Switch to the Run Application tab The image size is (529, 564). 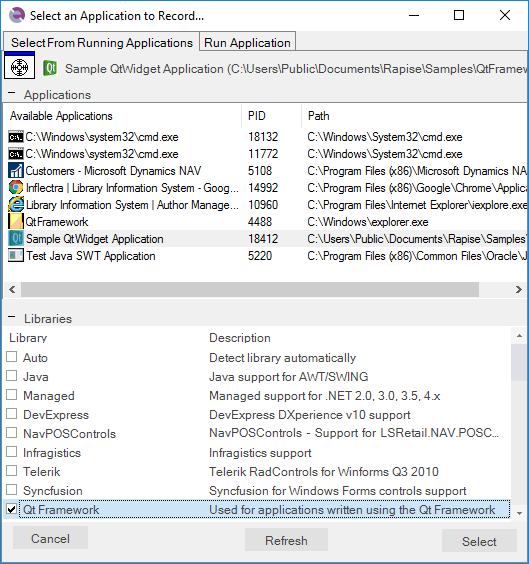click(x=247, y=42)
